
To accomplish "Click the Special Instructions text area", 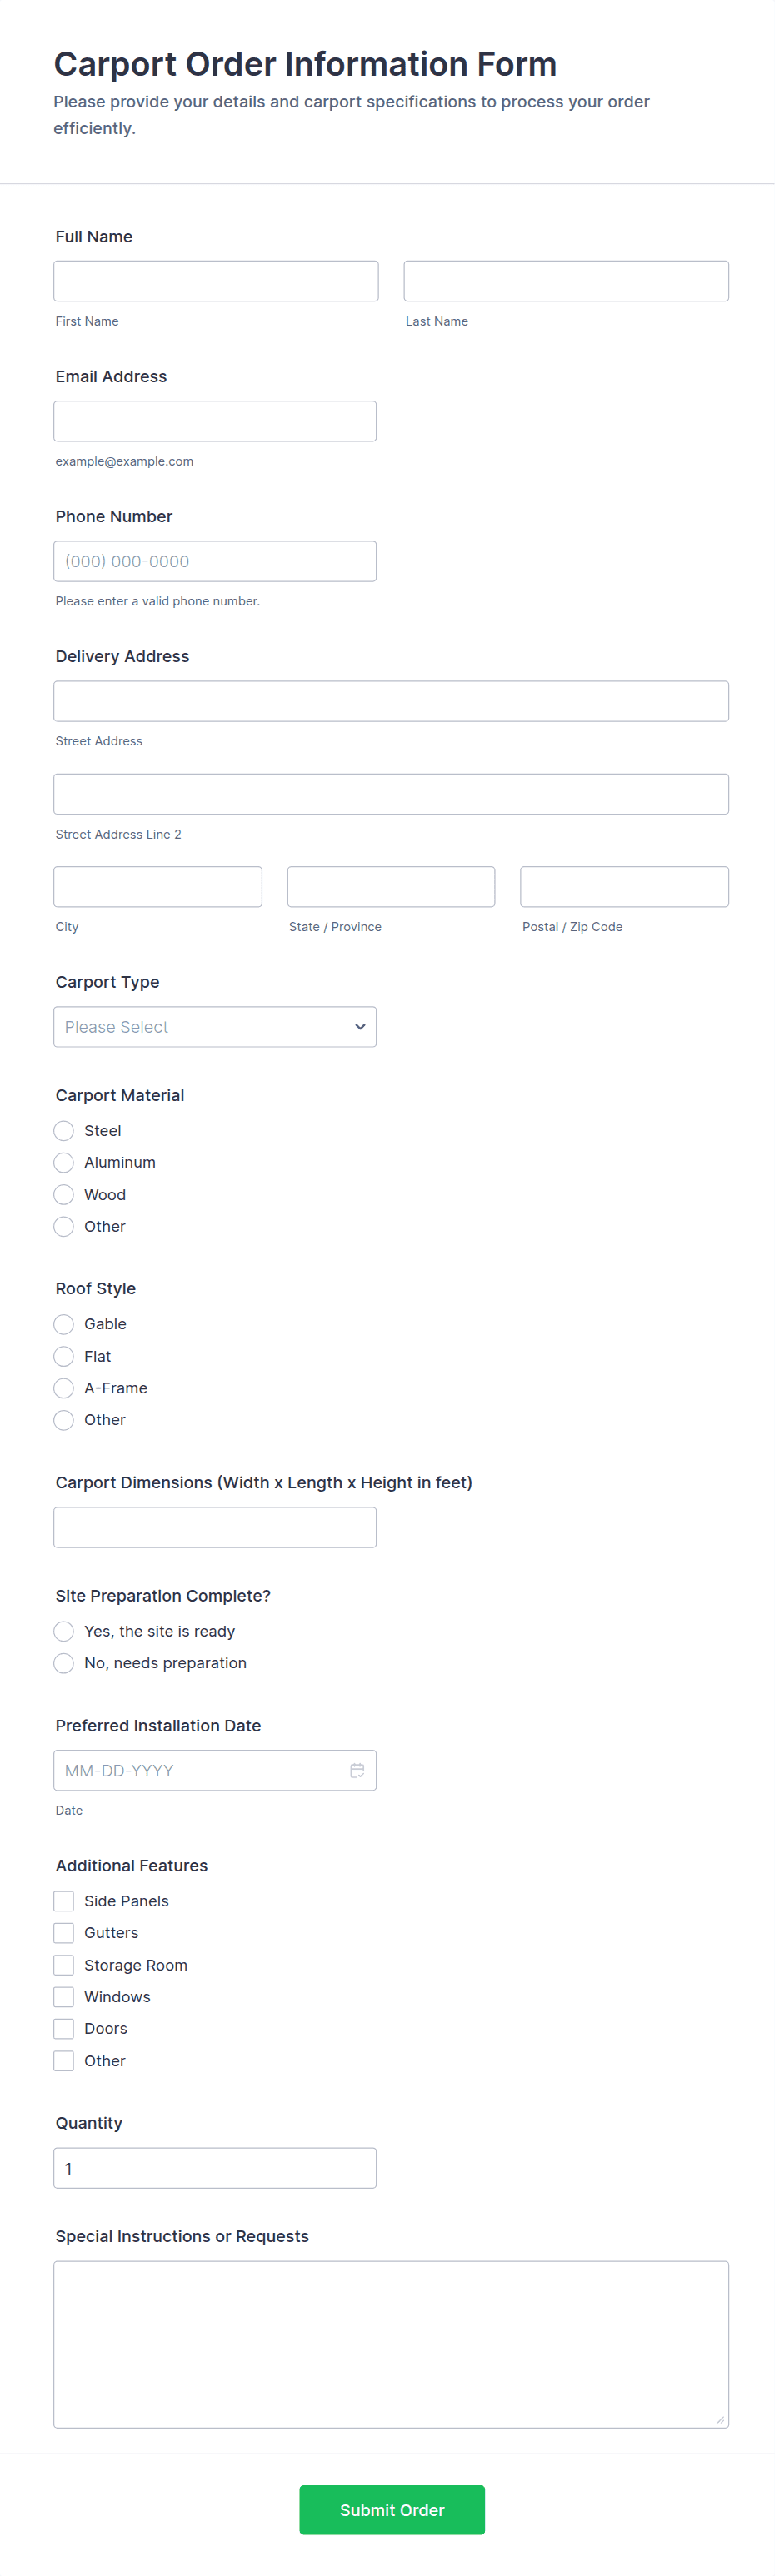I will [391, 2344].
